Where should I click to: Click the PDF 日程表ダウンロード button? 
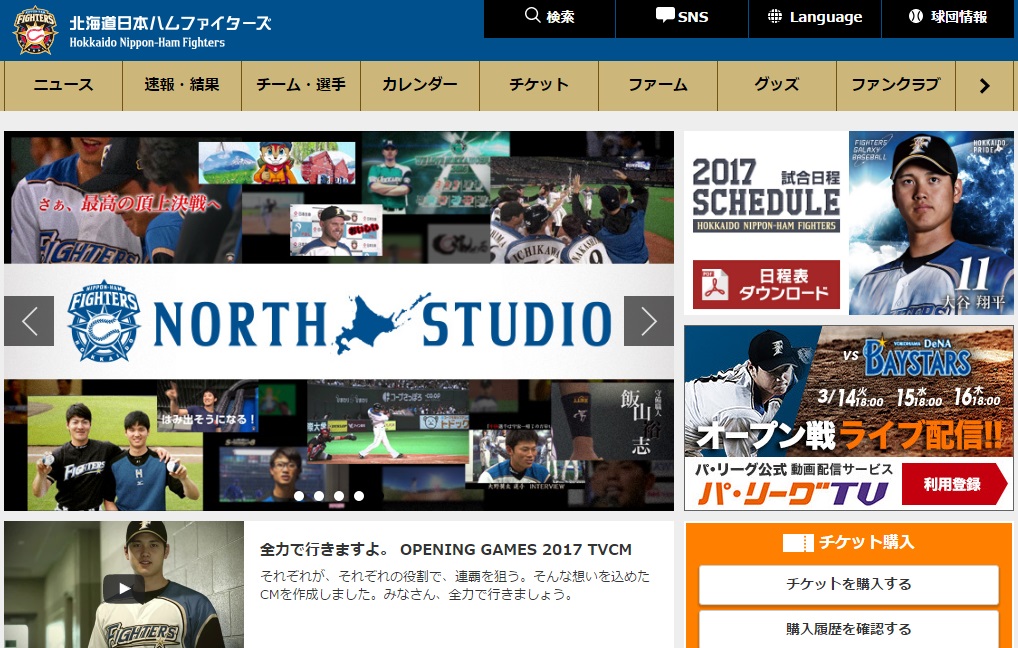pos(766,284)
